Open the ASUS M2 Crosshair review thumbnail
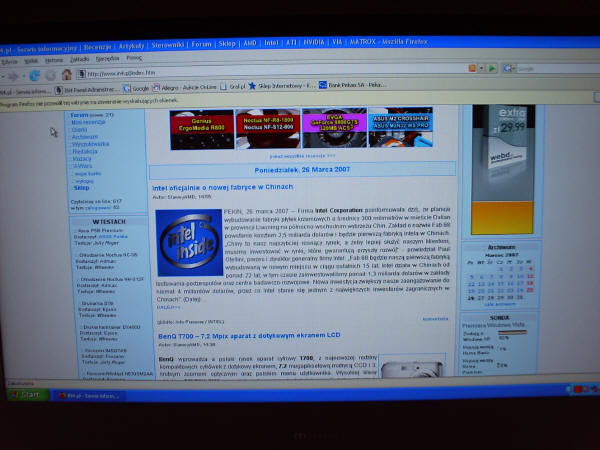This screenshot has height=450, width=600. click(x=401, y=127)
